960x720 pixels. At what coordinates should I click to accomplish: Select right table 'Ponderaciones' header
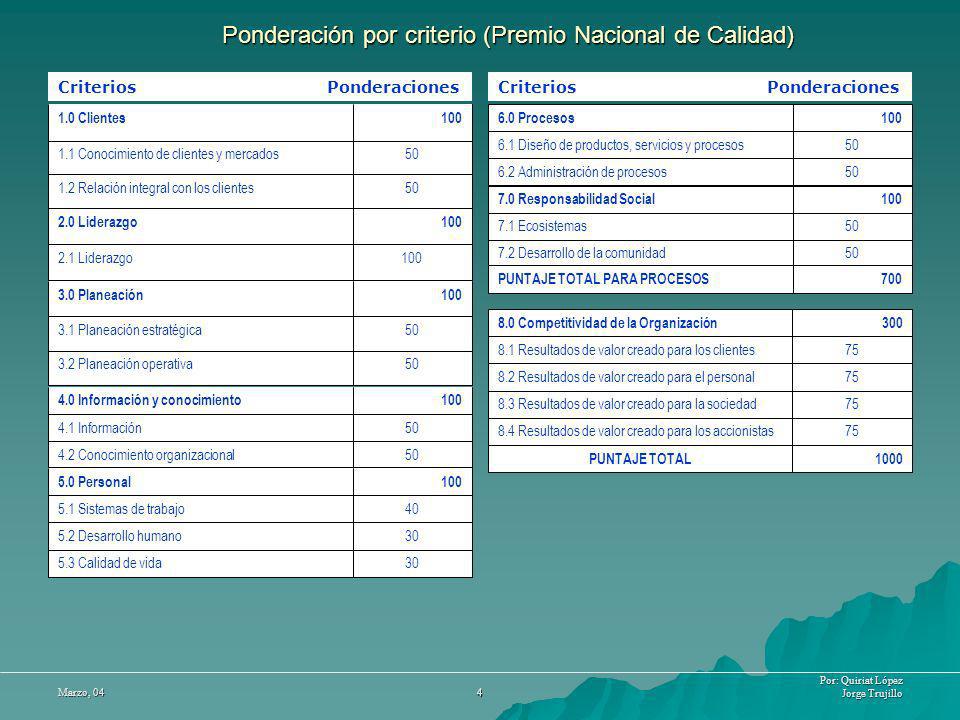(833, 87)
